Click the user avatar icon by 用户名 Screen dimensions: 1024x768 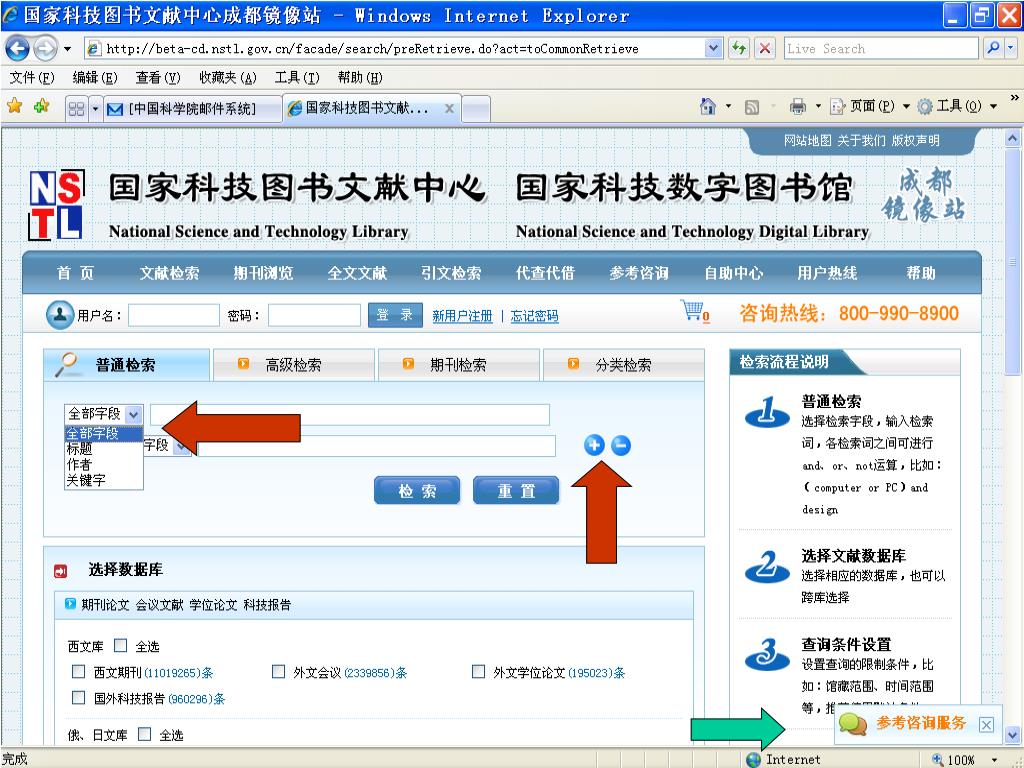tap(60, 315)
